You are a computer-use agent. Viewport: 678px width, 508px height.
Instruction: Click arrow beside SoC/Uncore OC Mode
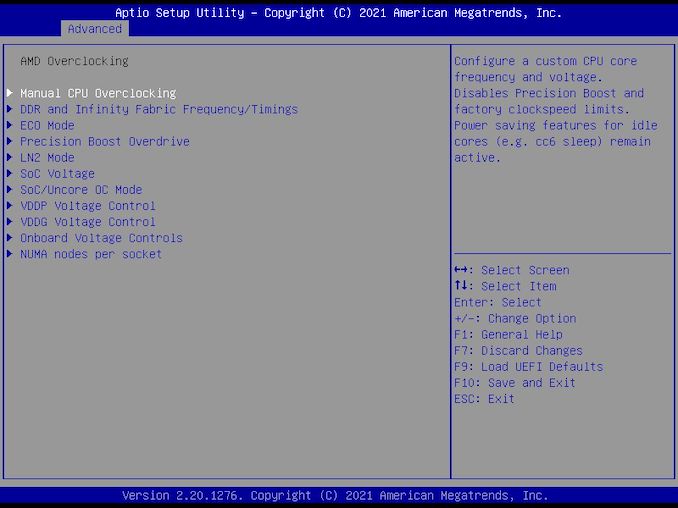click(10, 189)
